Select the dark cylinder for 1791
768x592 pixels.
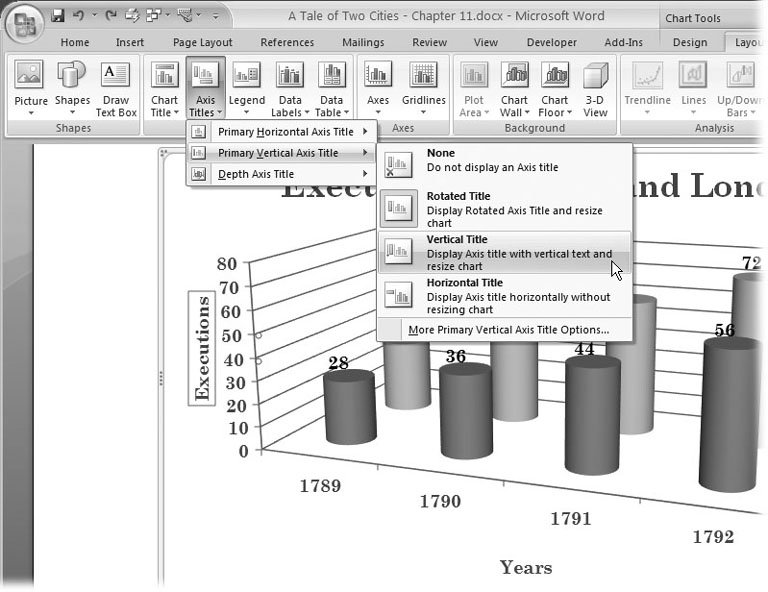(x=593, y=415)
